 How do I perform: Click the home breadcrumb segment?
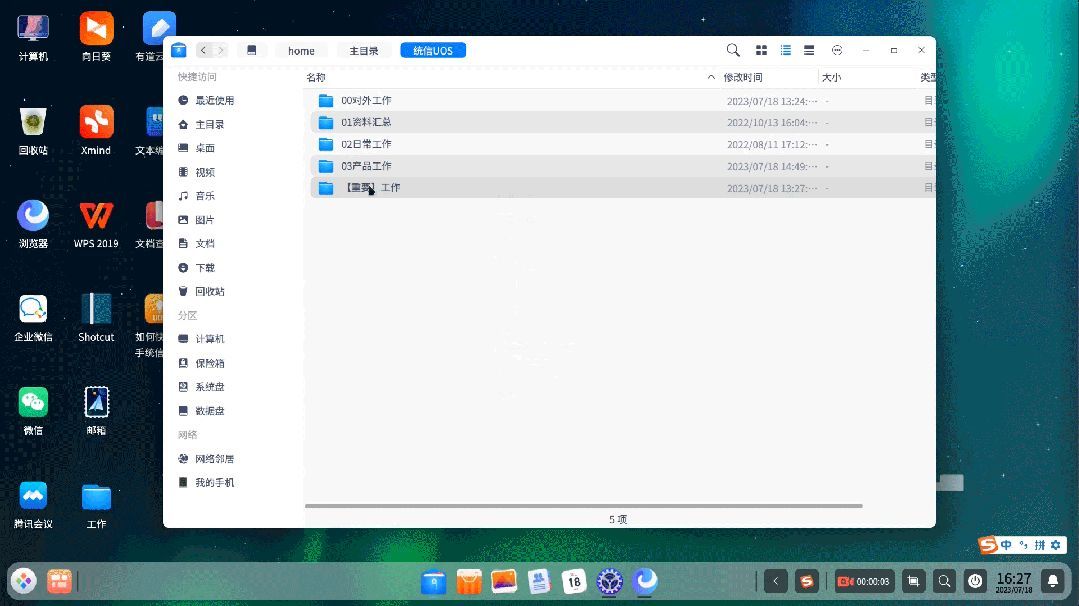tap(301, 51)
